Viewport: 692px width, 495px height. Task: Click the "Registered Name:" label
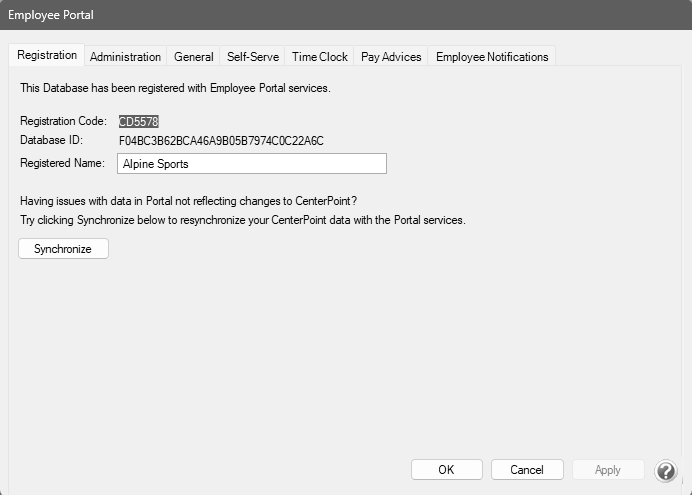pos(62,163)
